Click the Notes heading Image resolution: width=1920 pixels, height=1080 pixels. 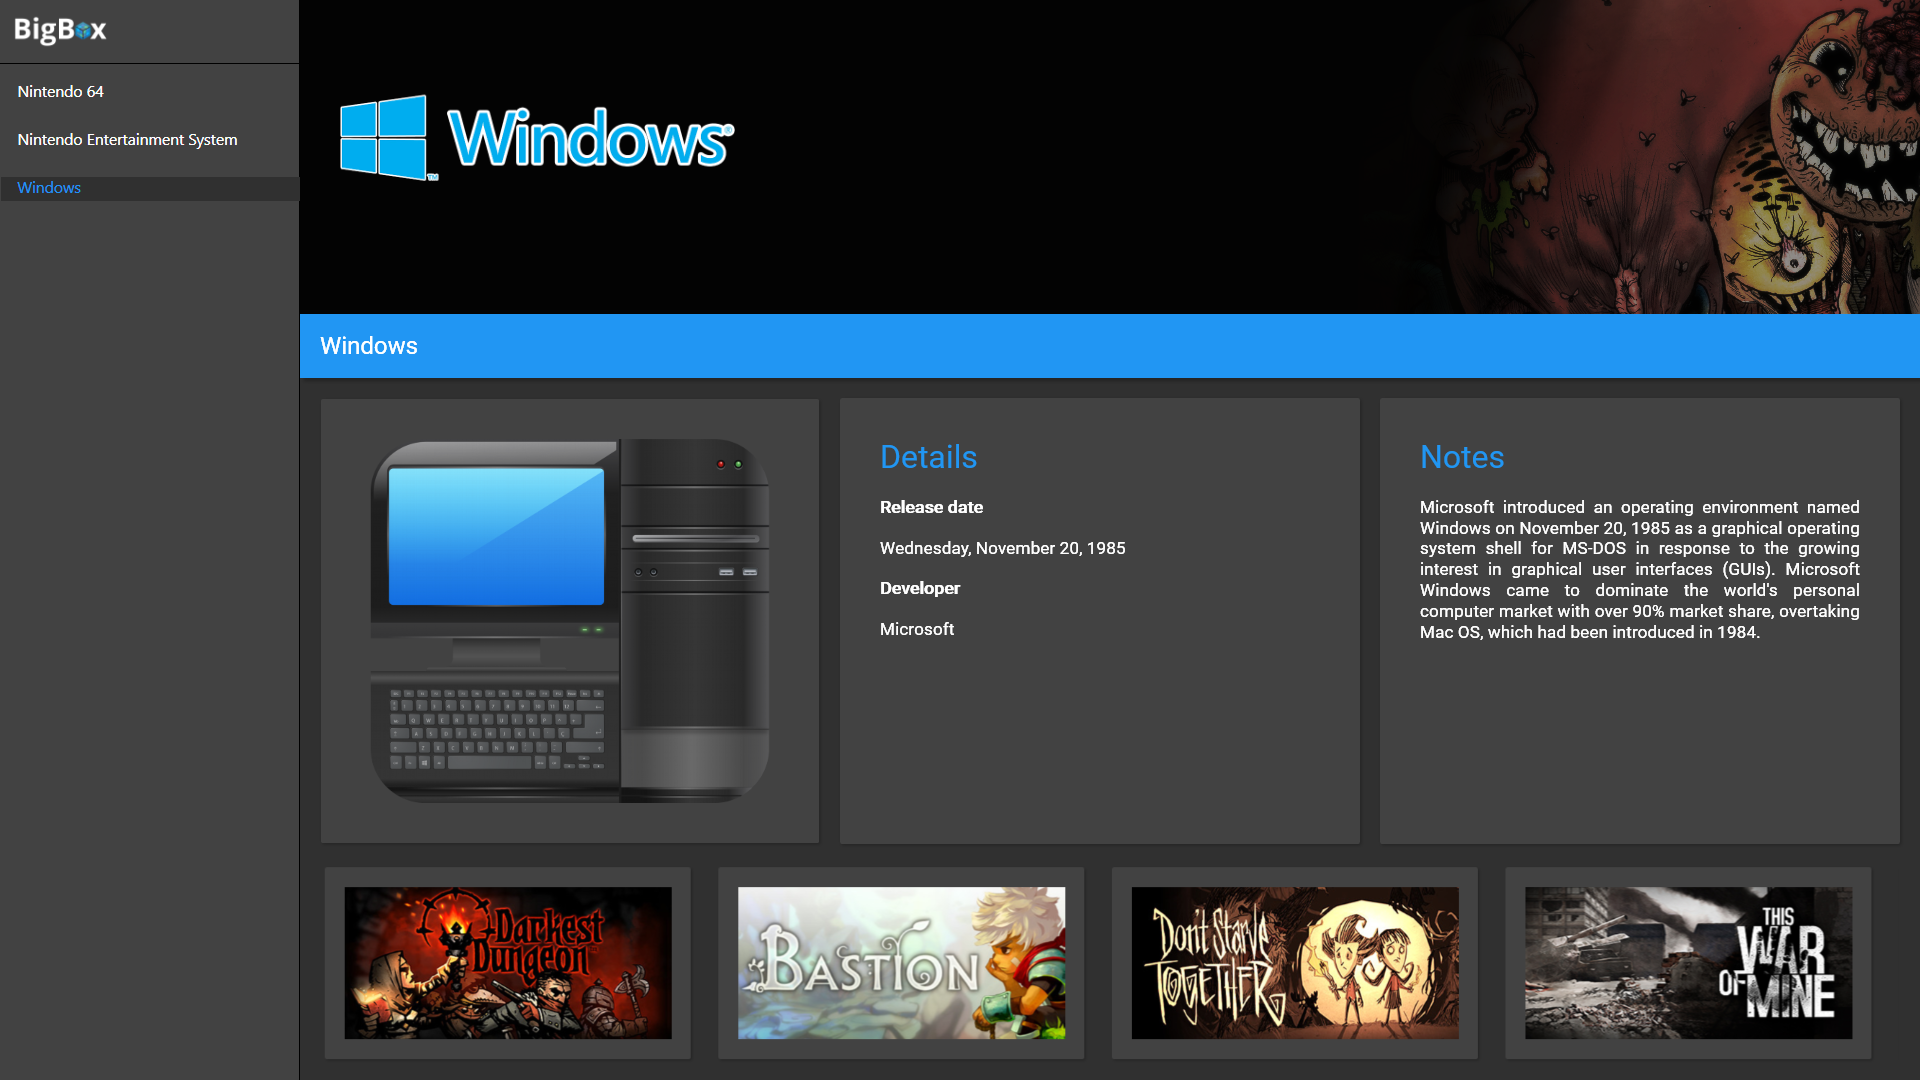1462,457
